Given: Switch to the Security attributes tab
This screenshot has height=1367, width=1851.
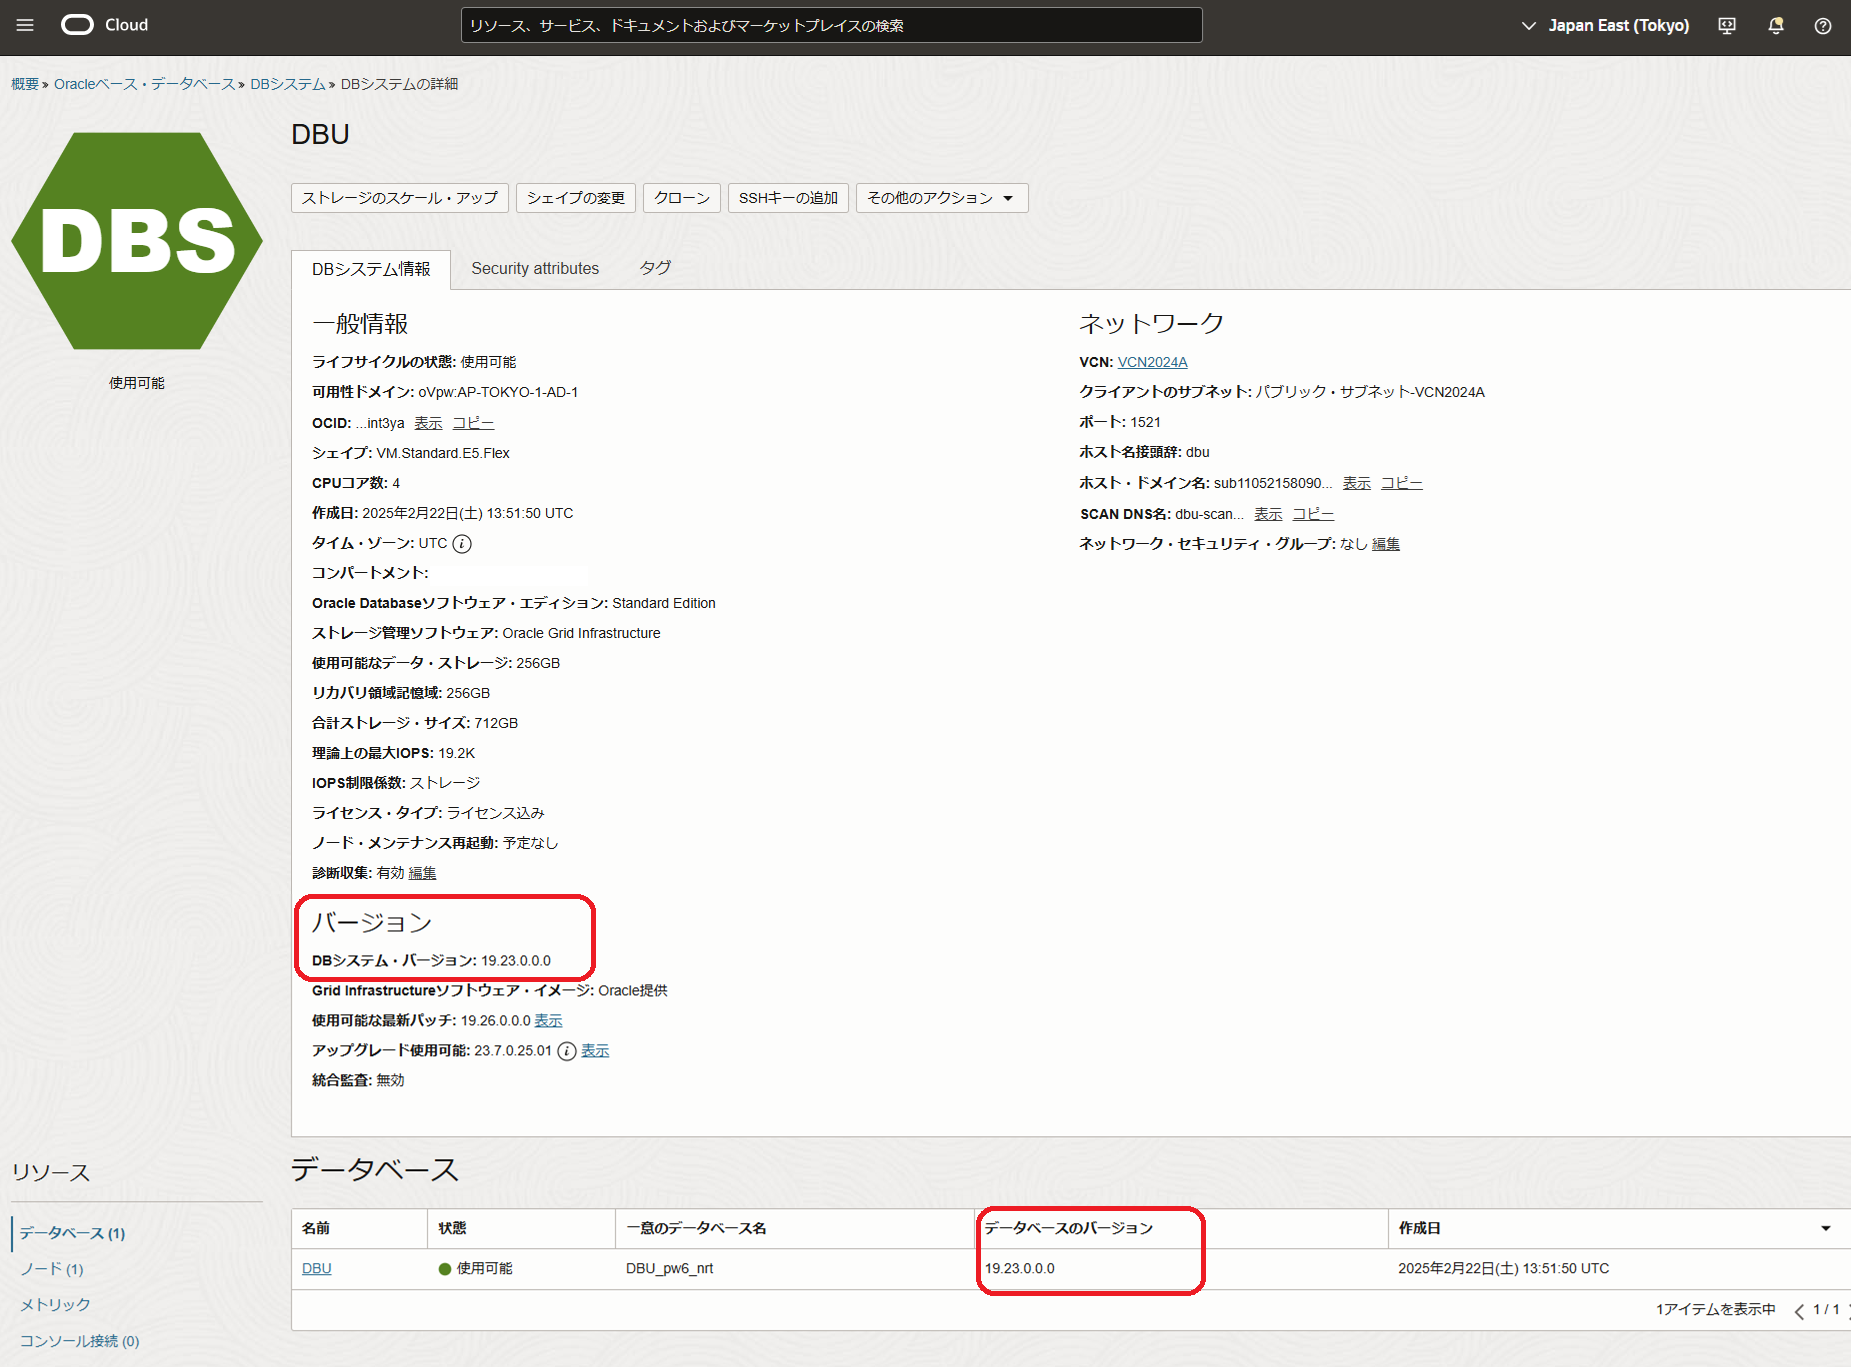Looking at the screenshot, I should (535, 269).
